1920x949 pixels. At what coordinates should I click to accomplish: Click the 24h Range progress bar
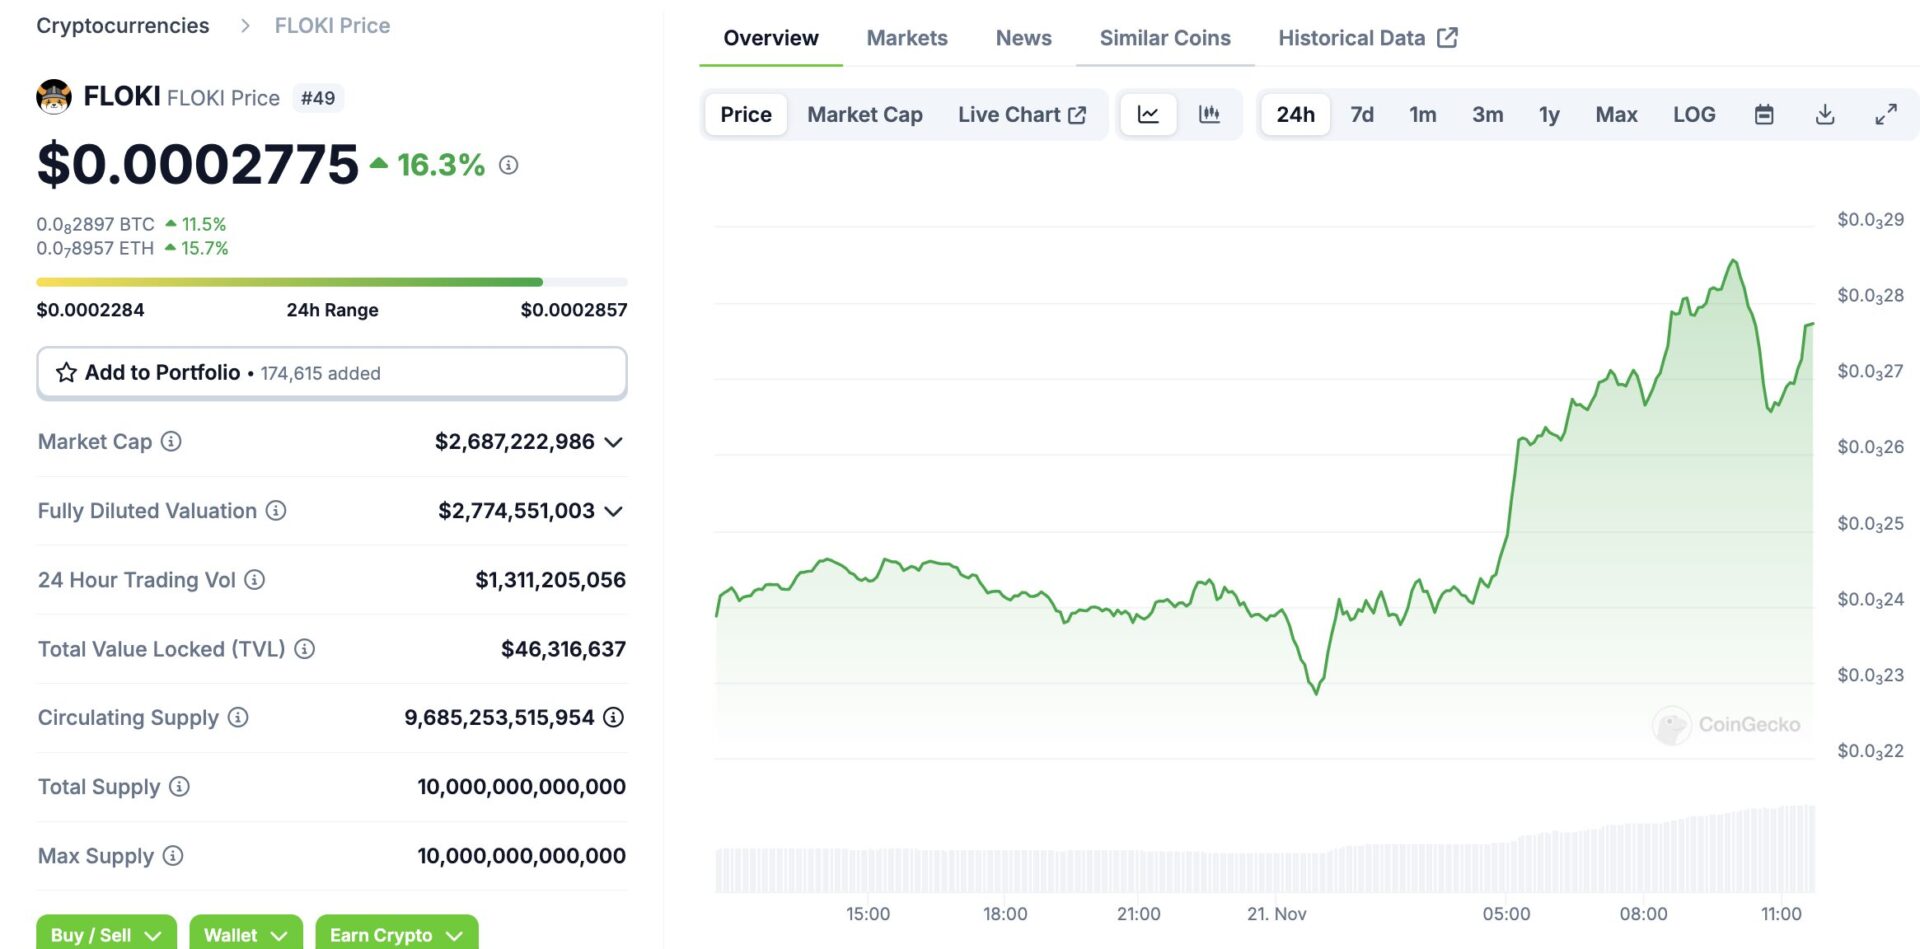[x=332, y=282]
